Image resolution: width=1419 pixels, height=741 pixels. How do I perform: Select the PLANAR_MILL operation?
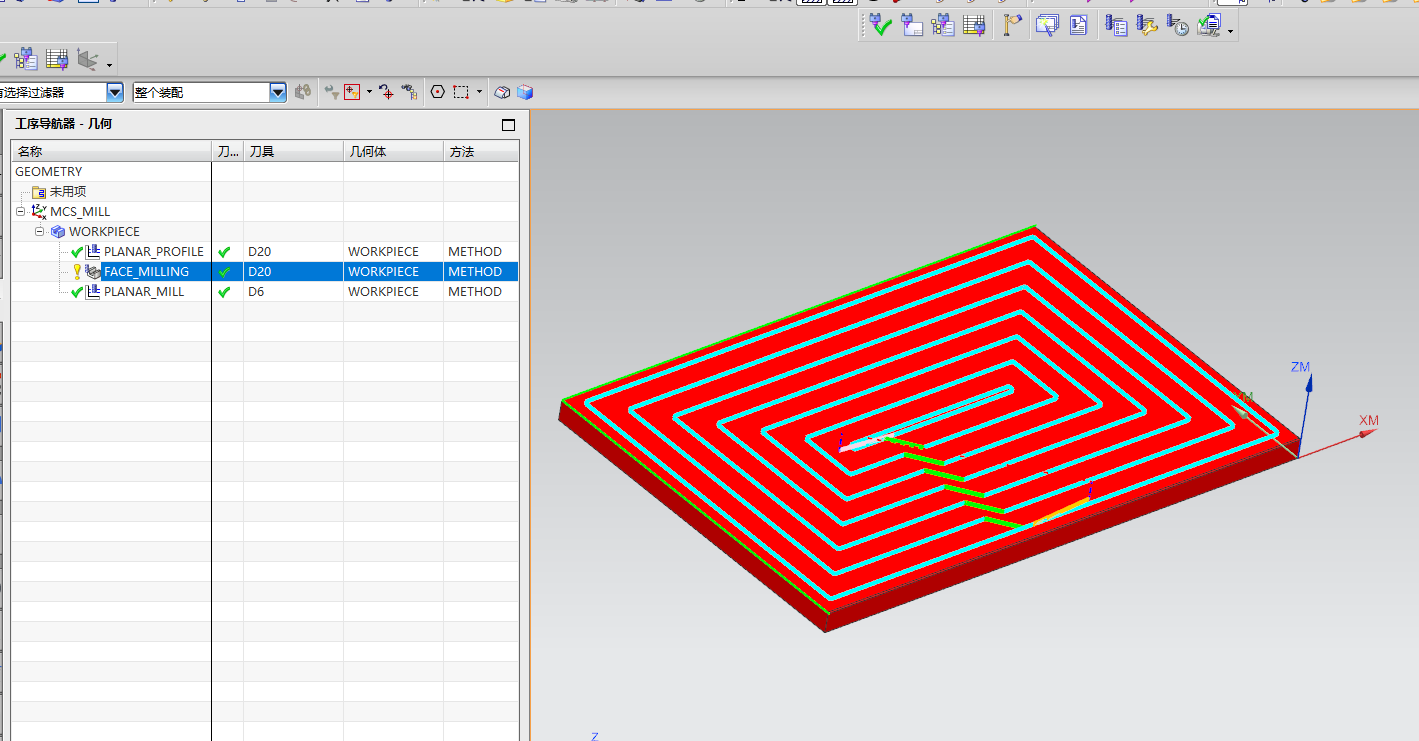click(x=144, y=292)
